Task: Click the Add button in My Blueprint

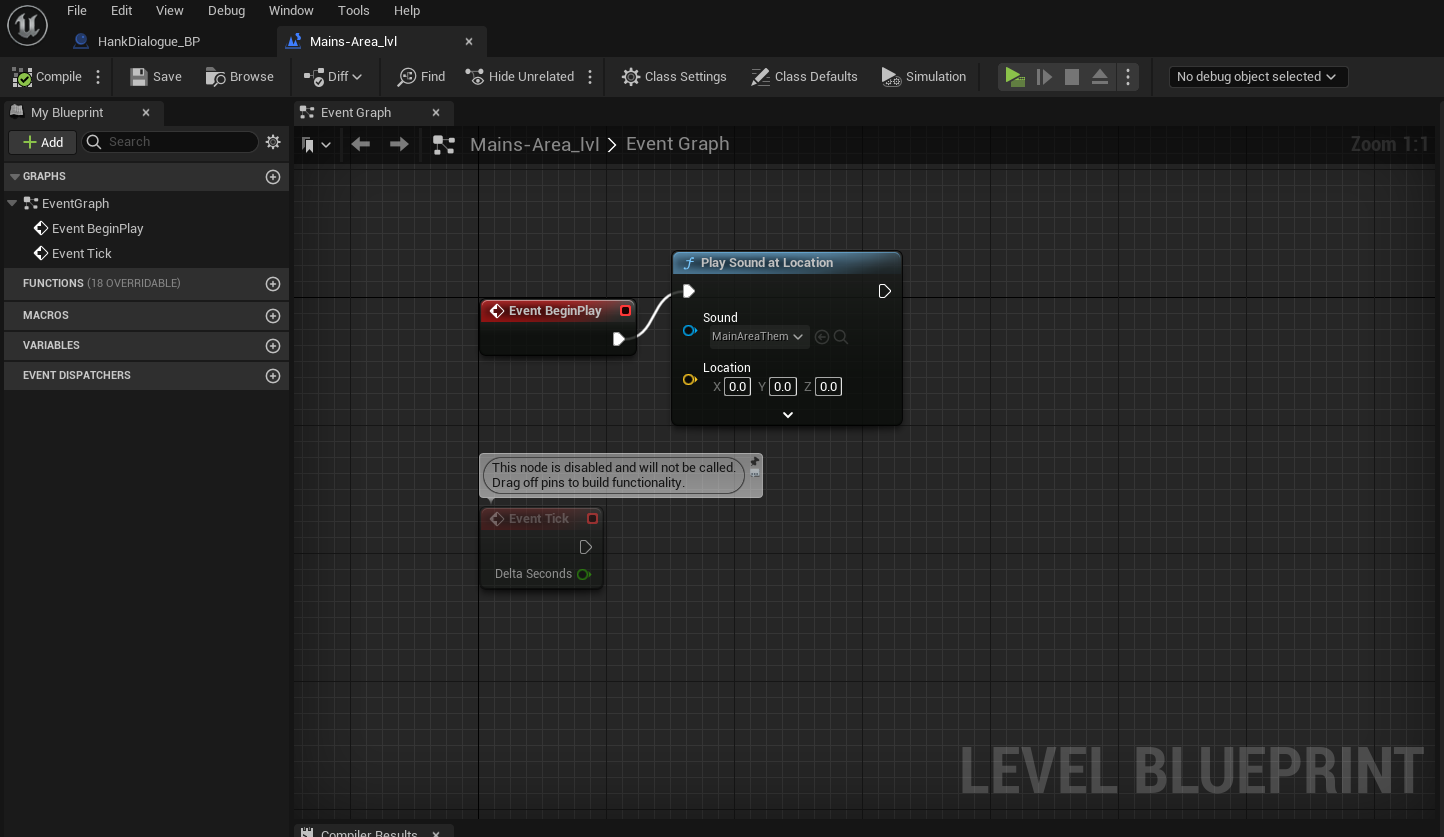Action: 43,142
